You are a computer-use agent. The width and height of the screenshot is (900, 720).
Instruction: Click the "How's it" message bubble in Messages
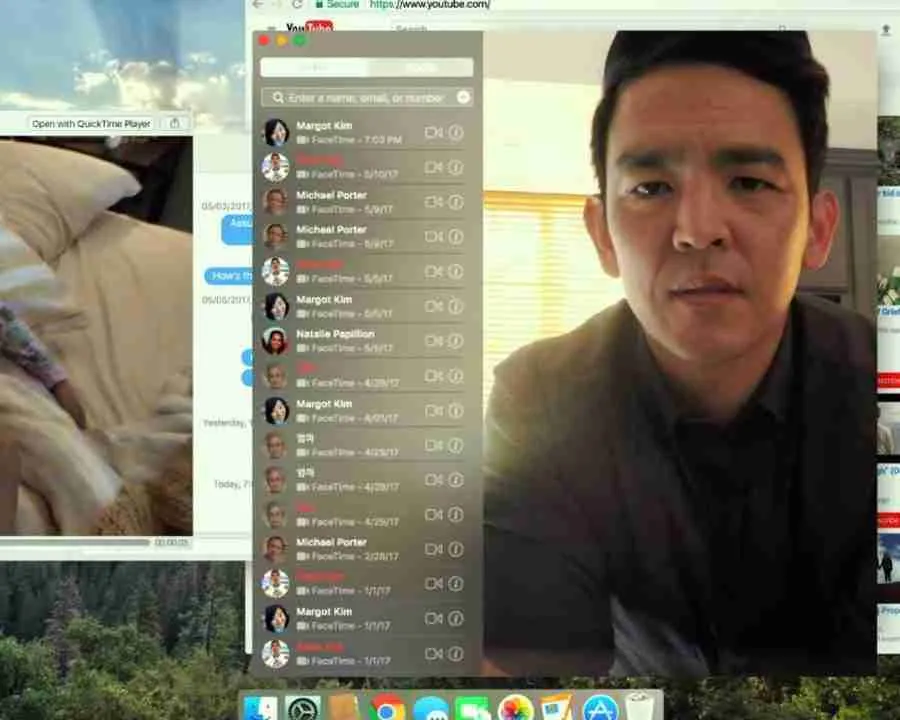[228, 276]
